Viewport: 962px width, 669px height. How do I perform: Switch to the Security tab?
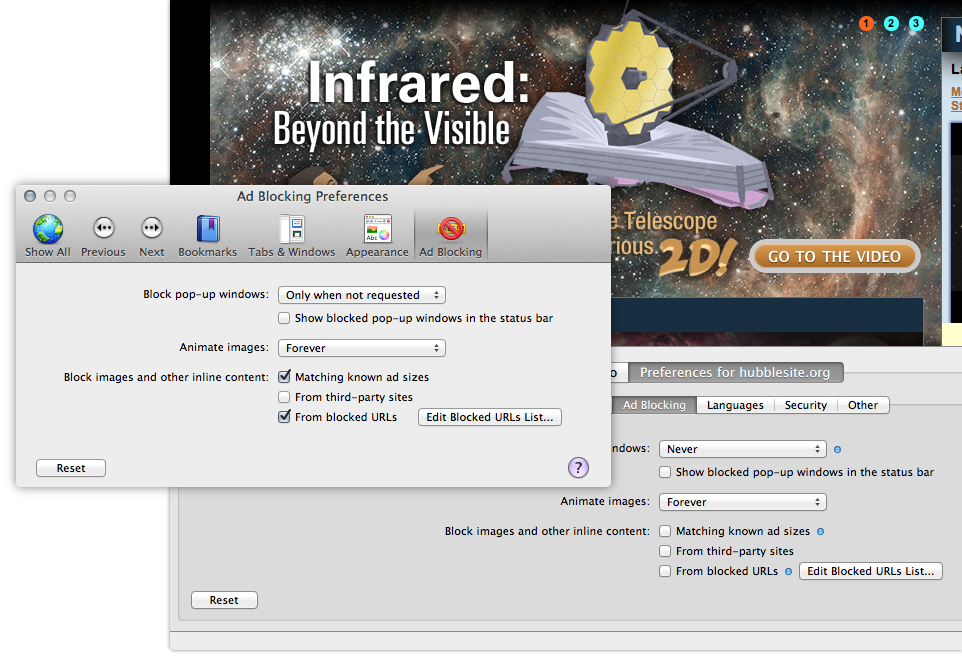click(805, 405)
